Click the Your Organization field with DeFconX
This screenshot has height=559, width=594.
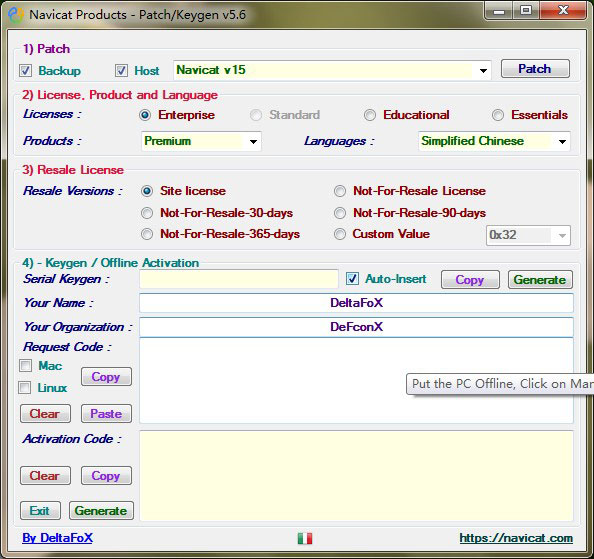tap(356, 327)
